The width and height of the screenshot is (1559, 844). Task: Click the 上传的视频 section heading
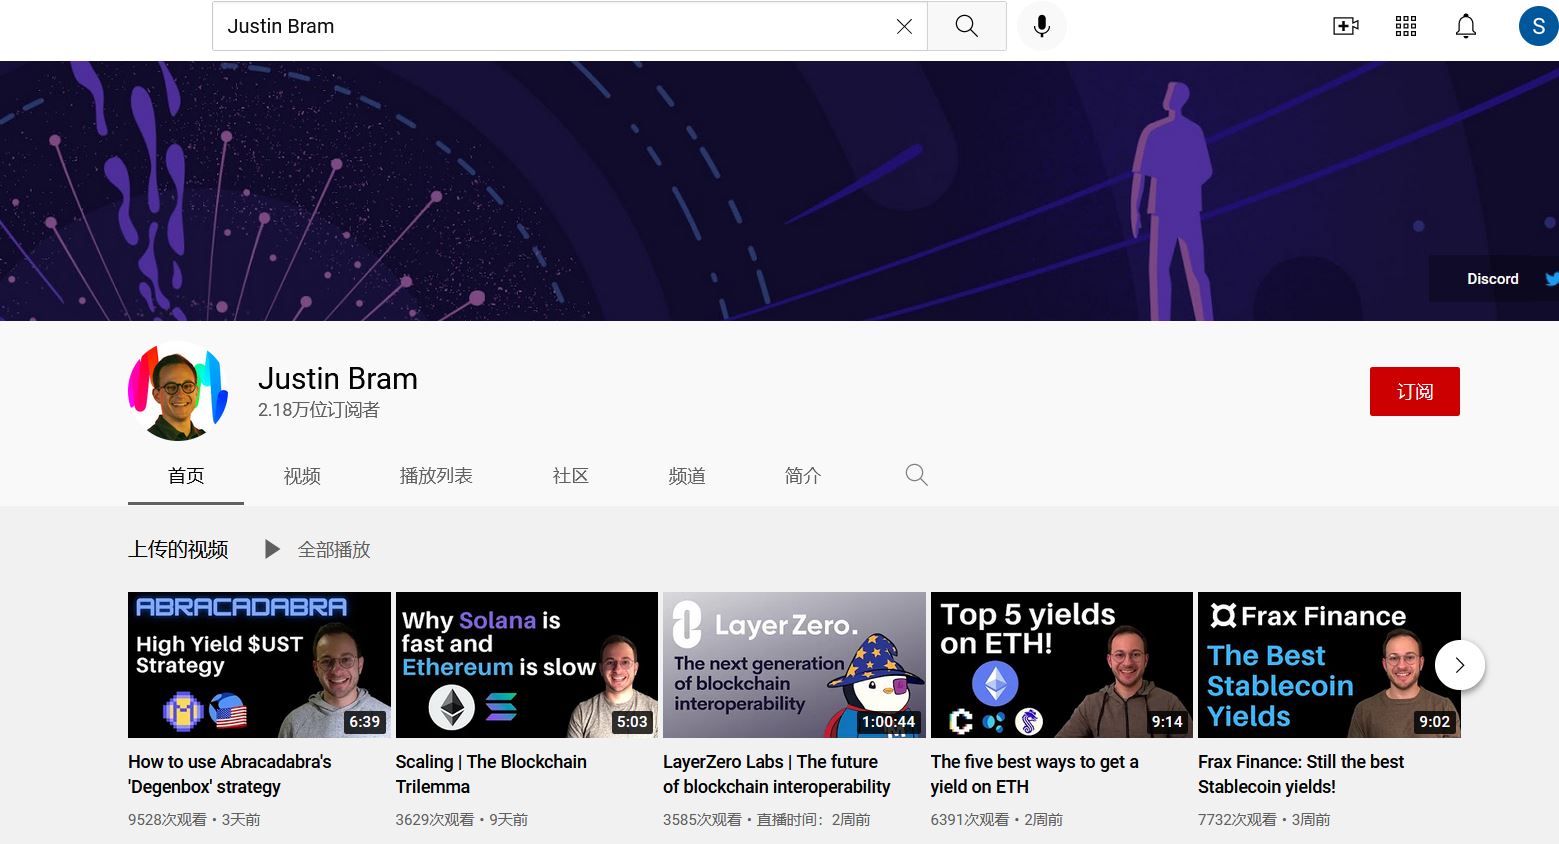pos(178,549)
